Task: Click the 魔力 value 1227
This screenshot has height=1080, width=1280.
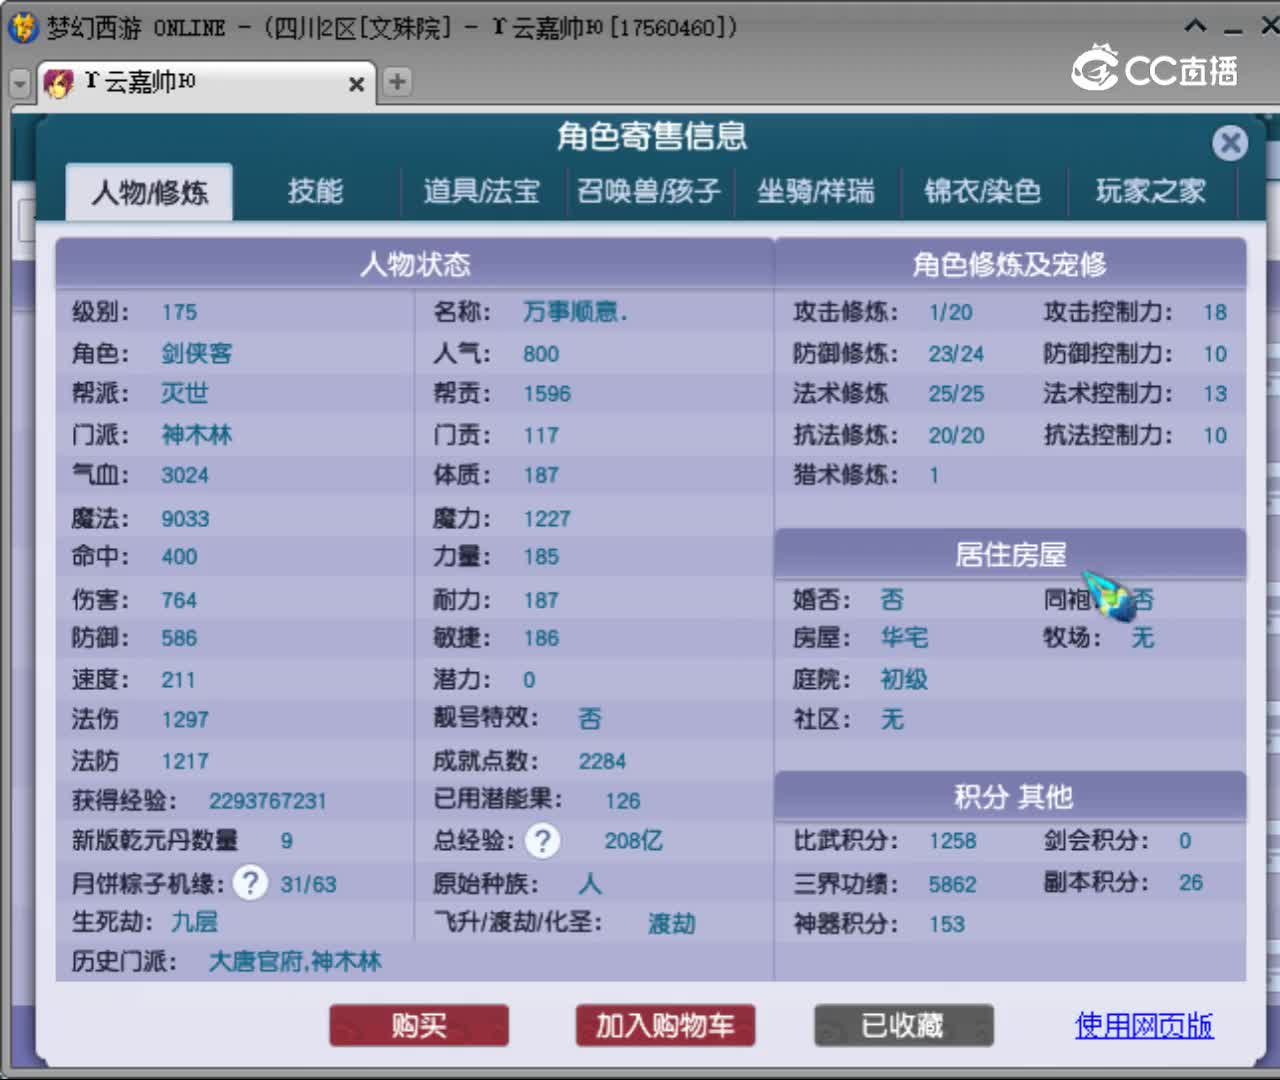Action: click(547, 518)
